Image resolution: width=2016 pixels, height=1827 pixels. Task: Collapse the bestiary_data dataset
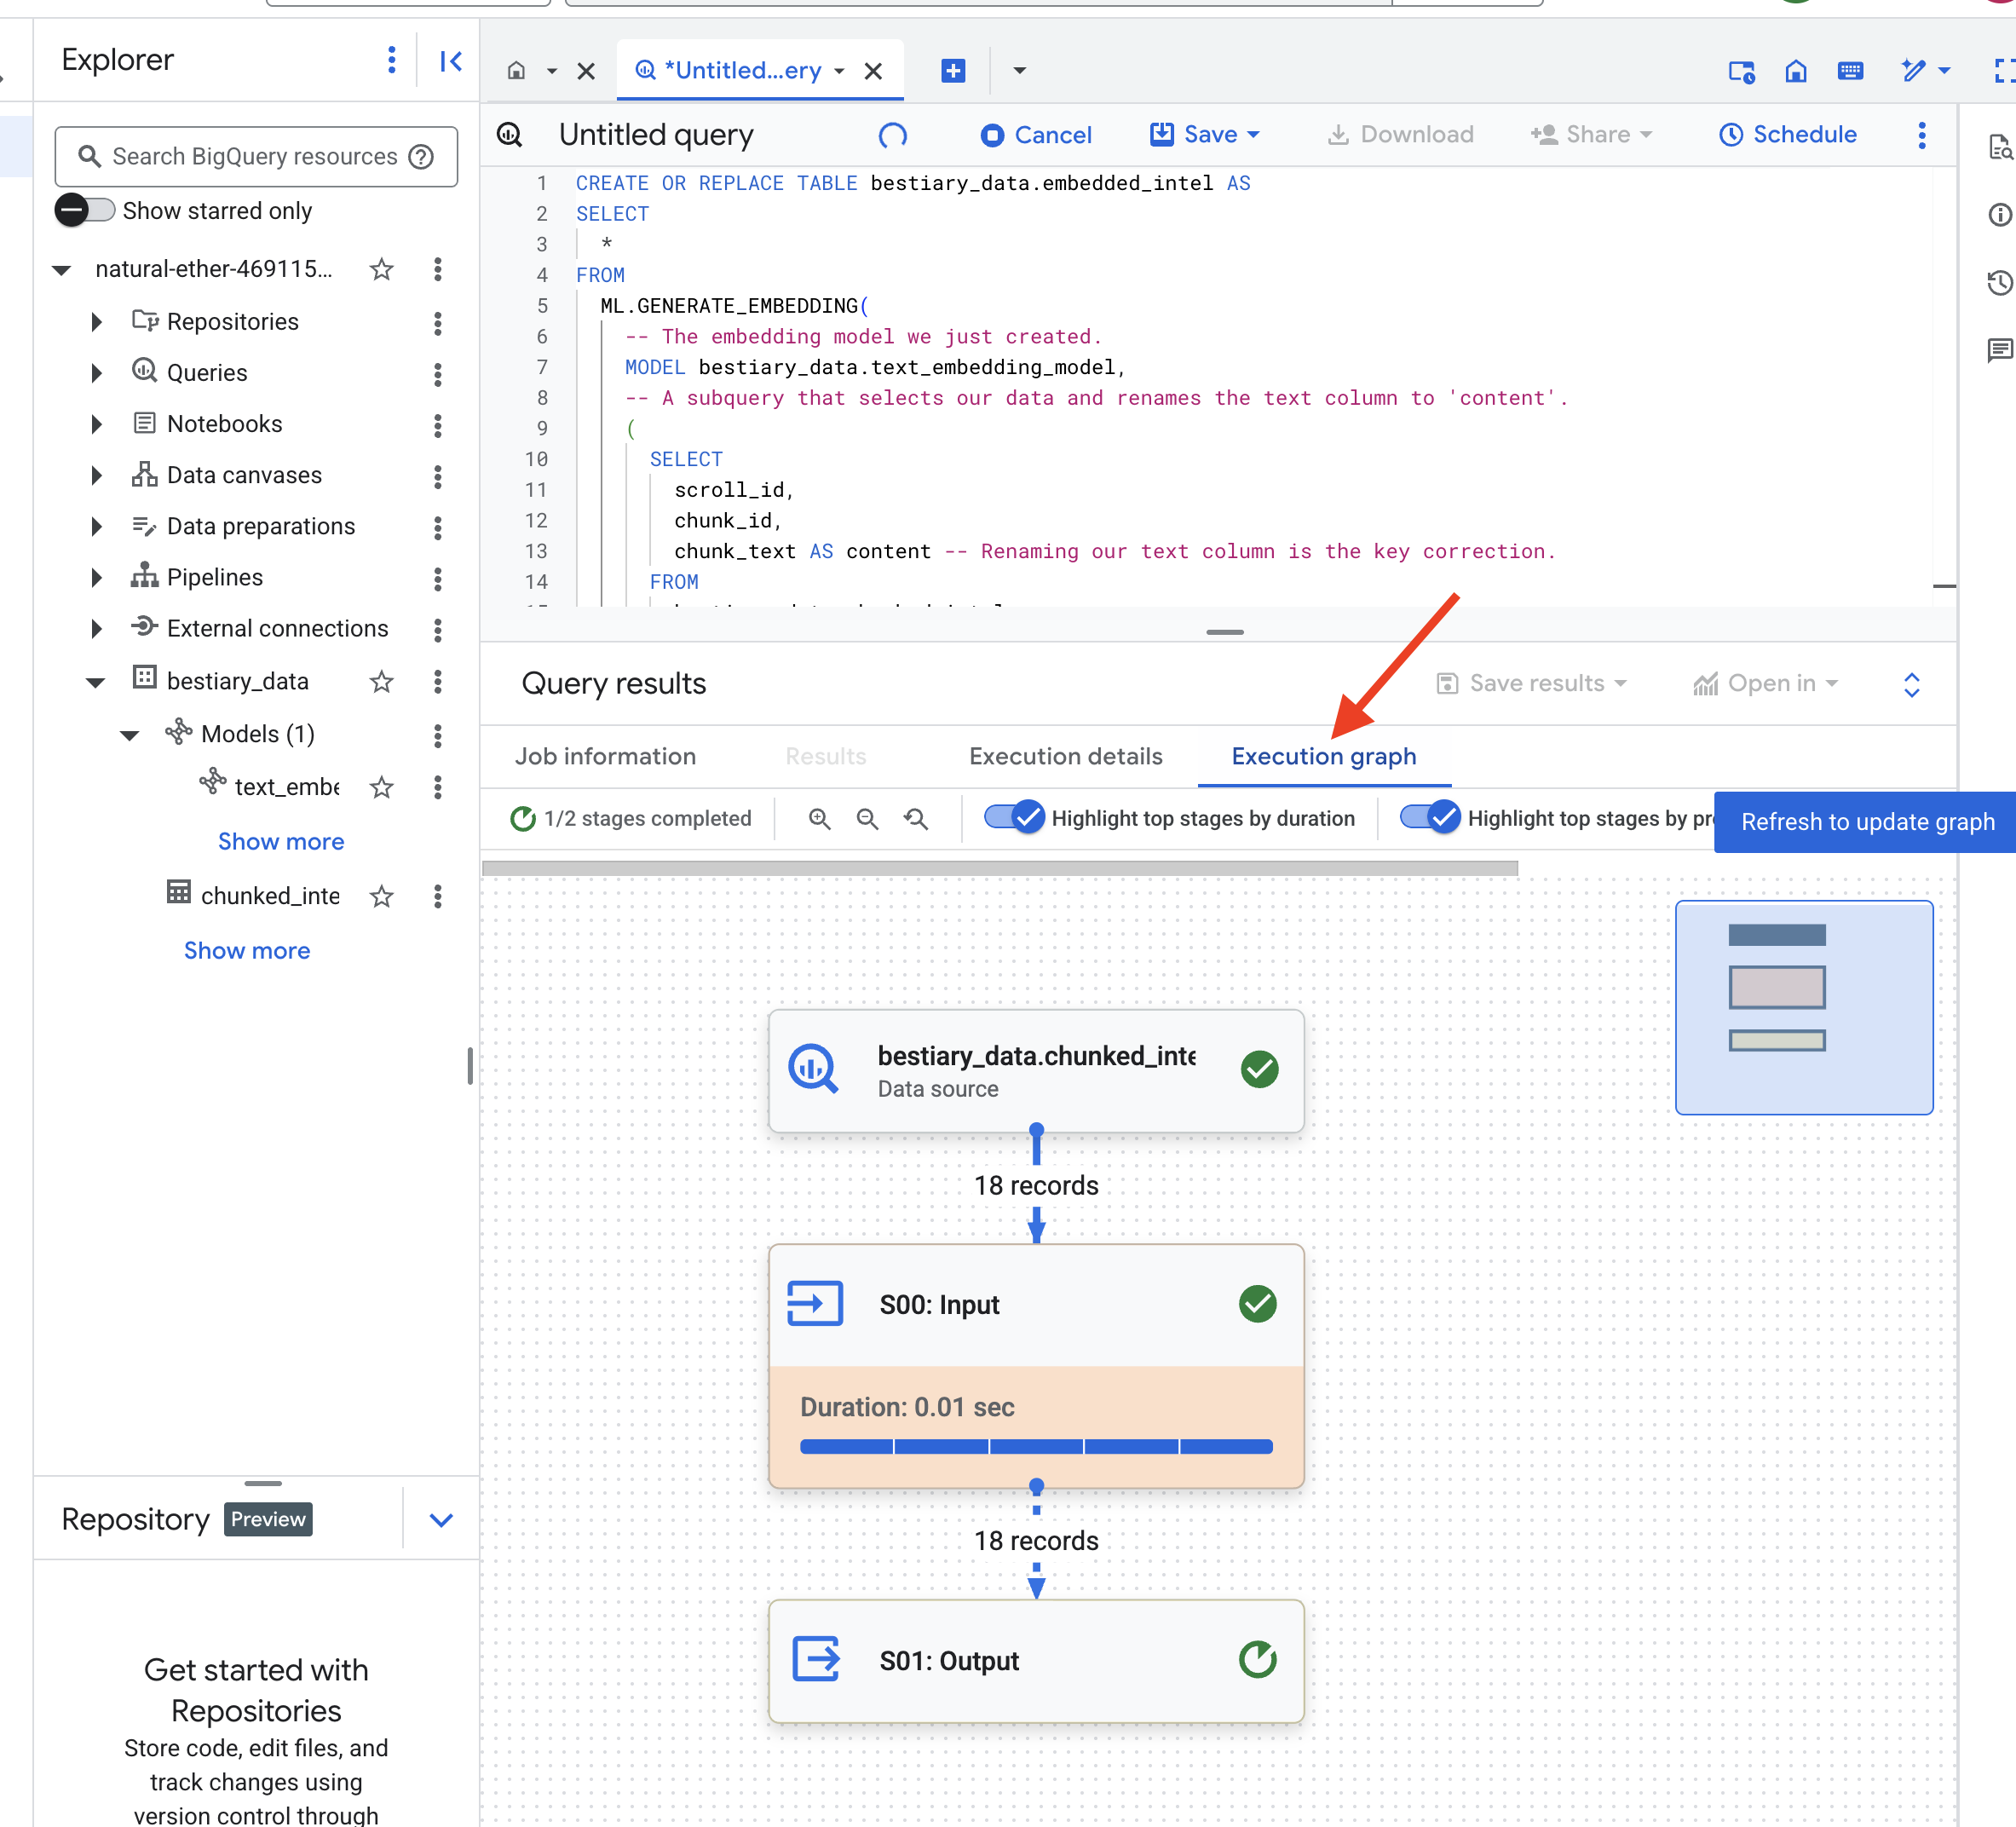pyautogui.click(x=95, y=681)
